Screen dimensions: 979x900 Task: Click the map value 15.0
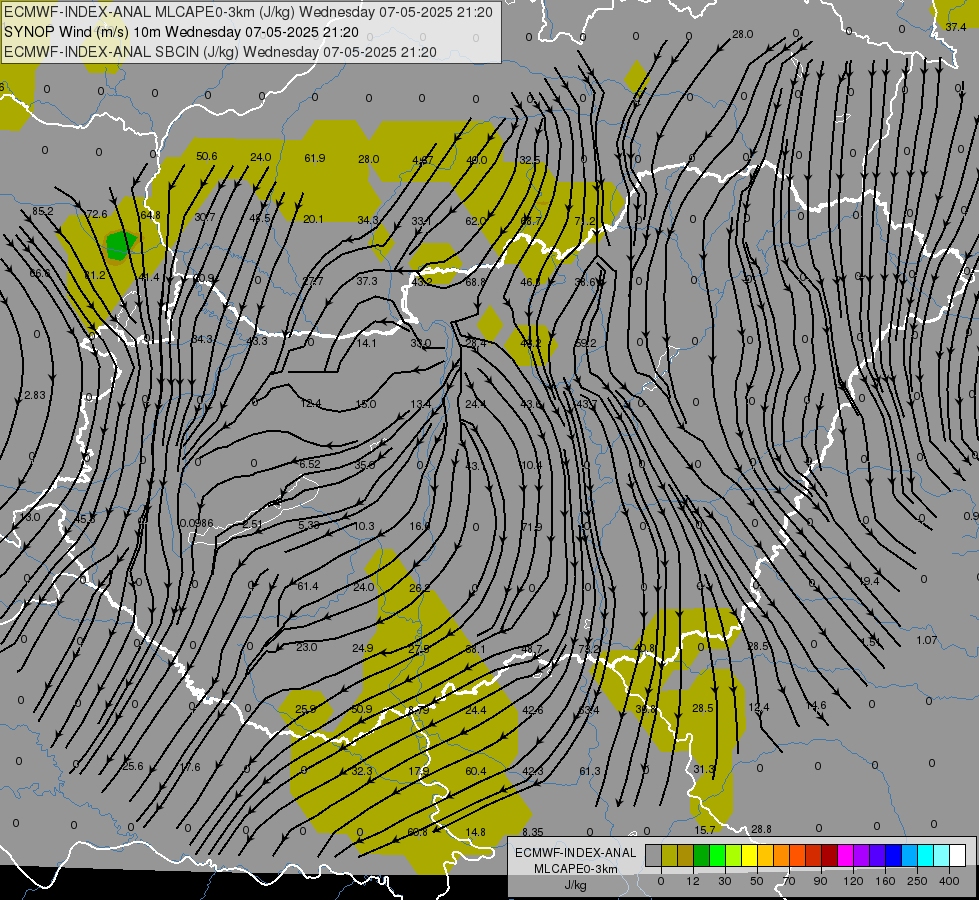click(366, 404)
